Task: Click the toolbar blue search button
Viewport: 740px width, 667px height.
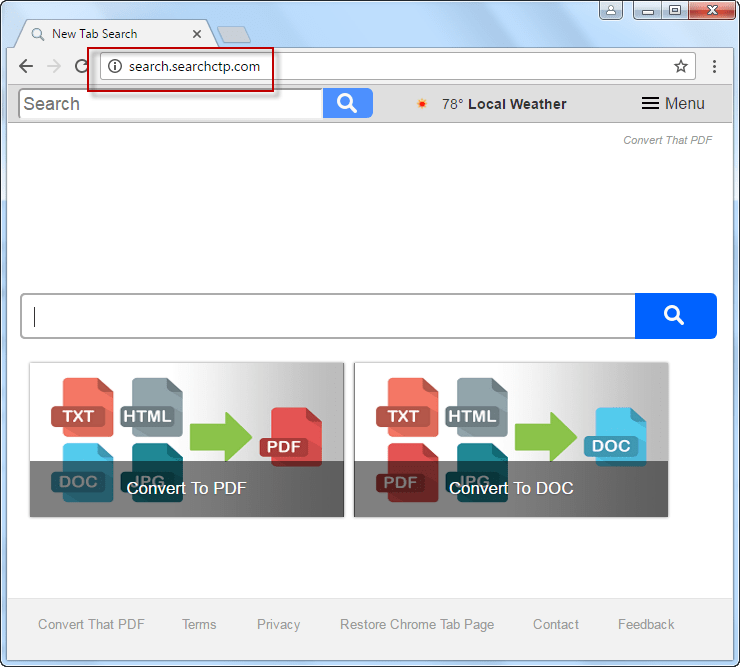Action: pos(348,103)
